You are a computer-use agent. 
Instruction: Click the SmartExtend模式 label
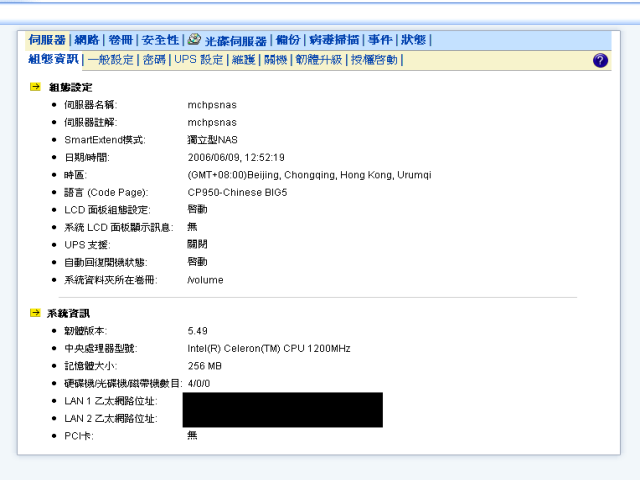click(x=105, y=140)
